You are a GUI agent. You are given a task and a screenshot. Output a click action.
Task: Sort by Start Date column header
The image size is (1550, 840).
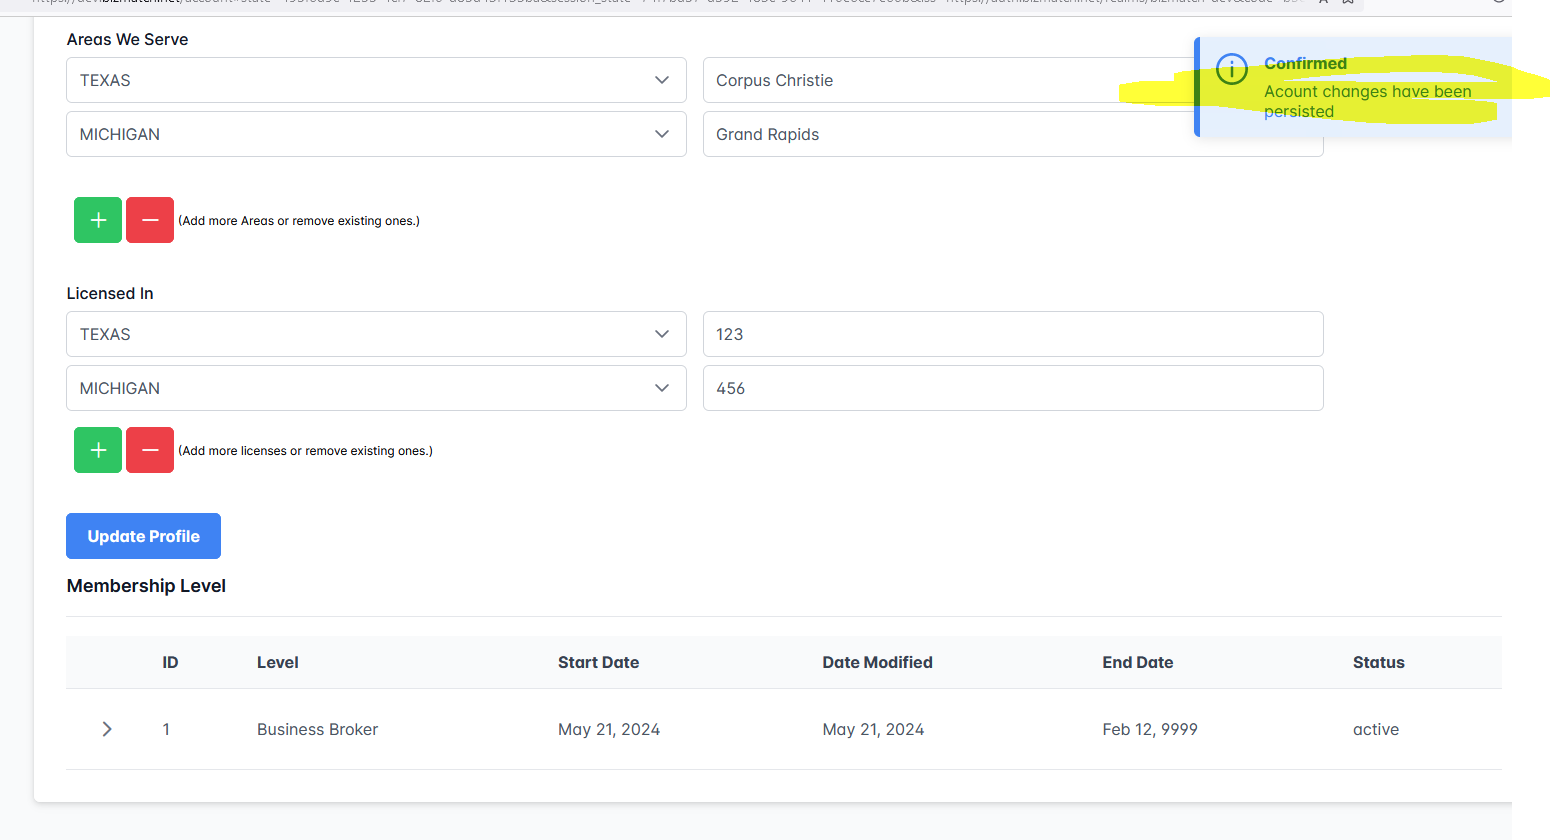598,662
